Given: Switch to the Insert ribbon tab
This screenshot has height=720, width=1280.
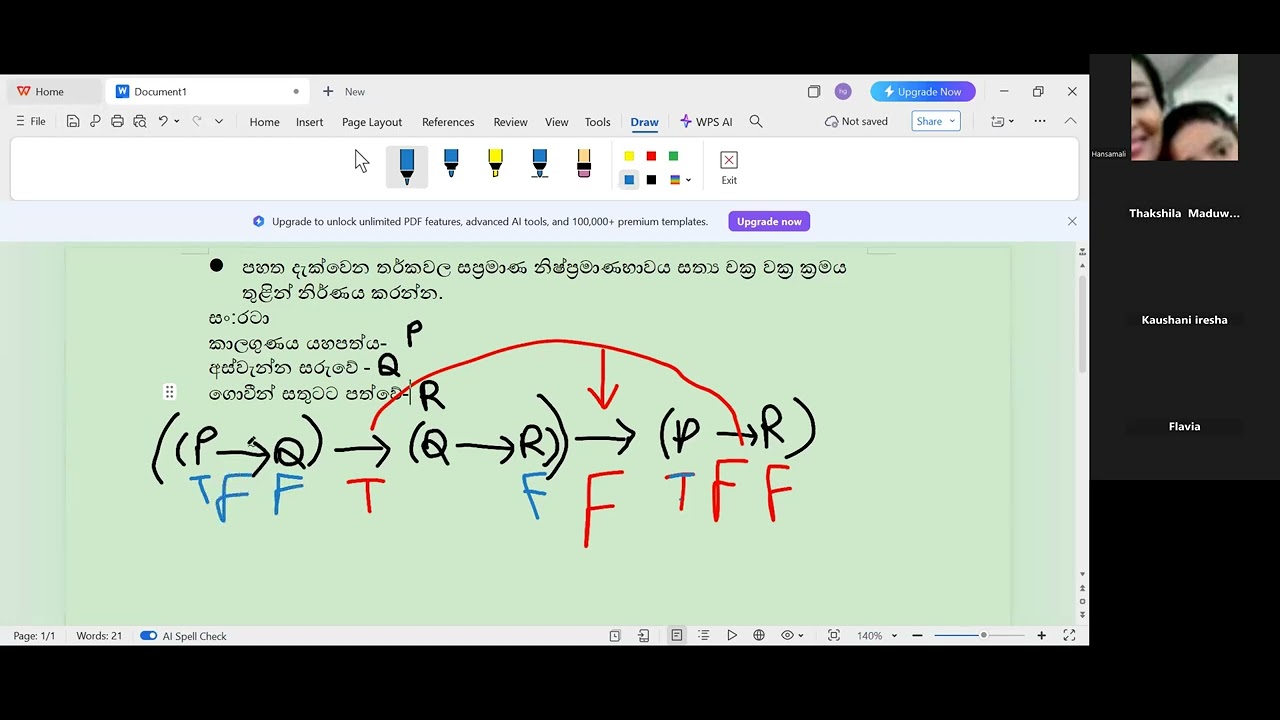Looking at the screenshot, I should coord(309,122).
